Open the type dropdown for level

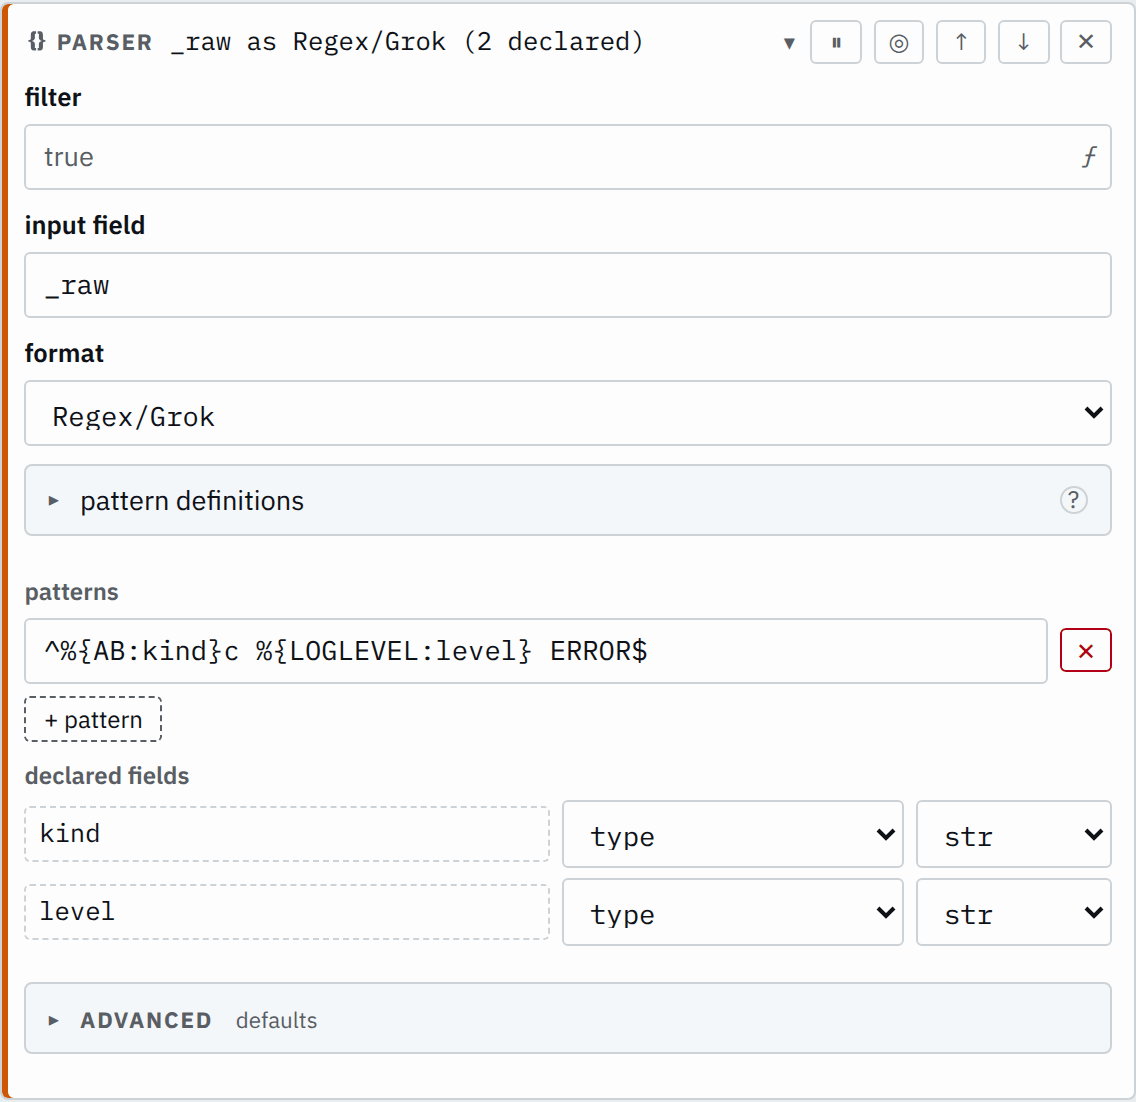click(732, 912)
